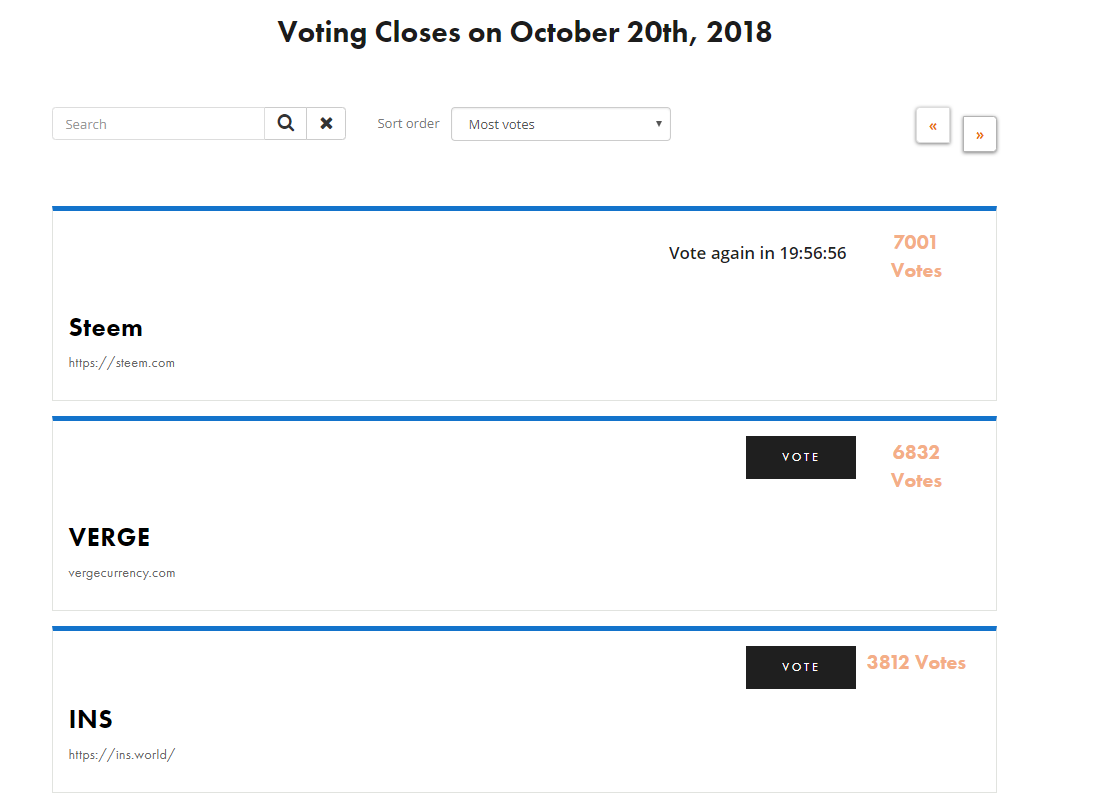1112x795 pixels.
Task: Open the Most votes sort dropdown
Action: [561, 124]
